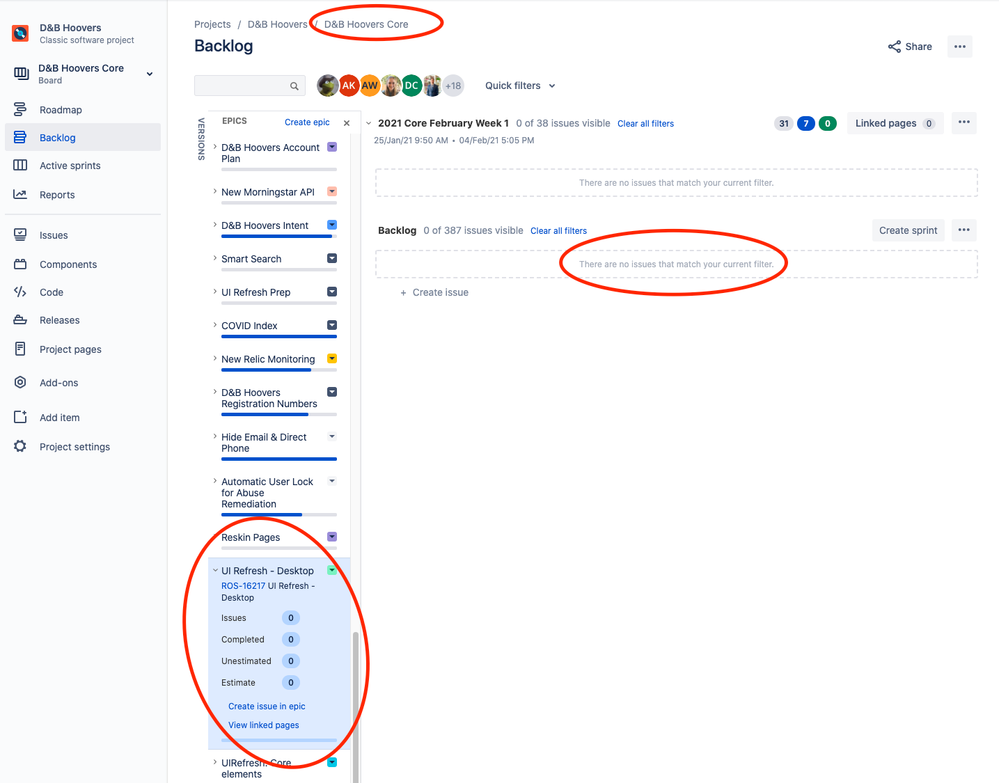Screen dimensions: 999x783
Task: Open the ROS-16217 issue link
Action: pos(243,585)
